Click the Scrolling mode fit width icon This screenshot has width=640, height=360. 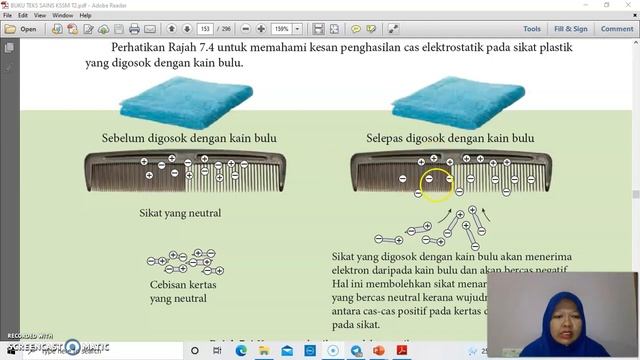pos(318,29)
